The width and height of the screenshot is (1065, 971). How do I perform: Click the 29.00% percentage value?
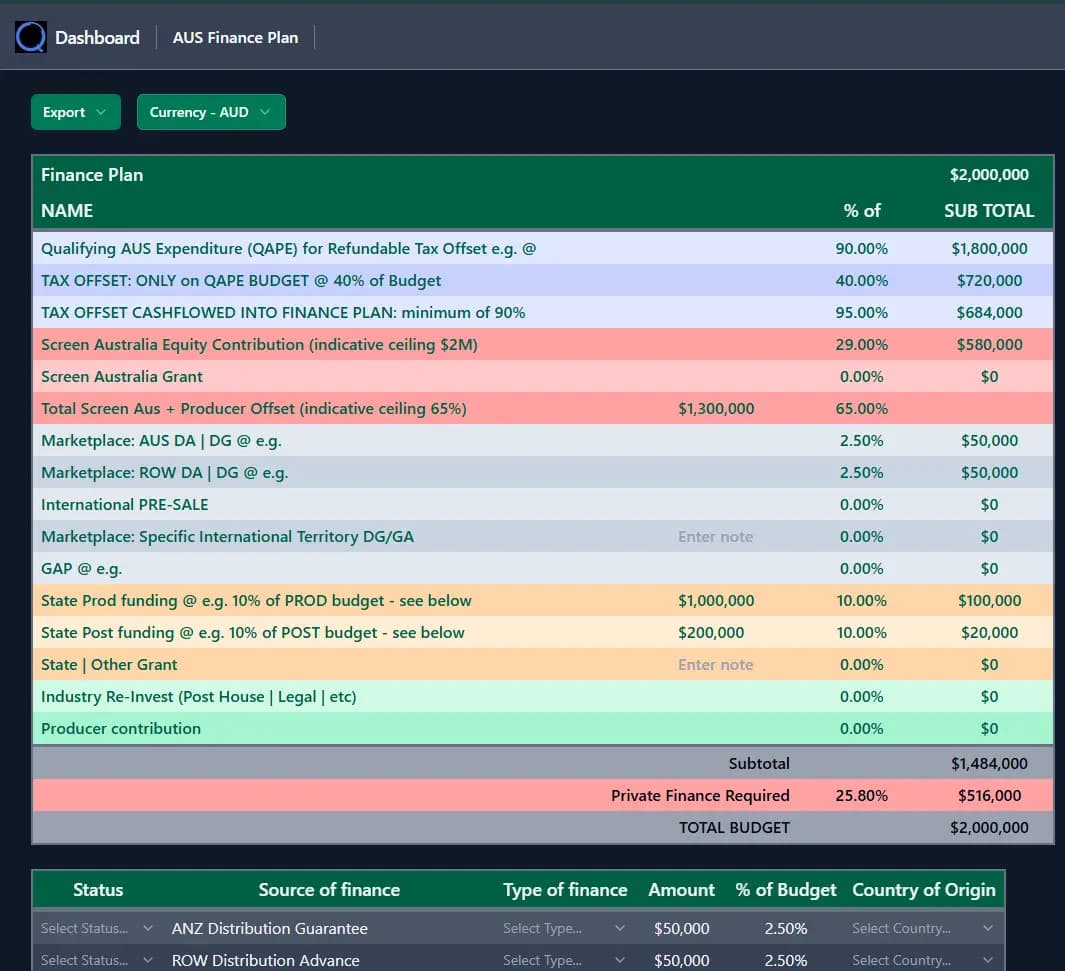861,344
